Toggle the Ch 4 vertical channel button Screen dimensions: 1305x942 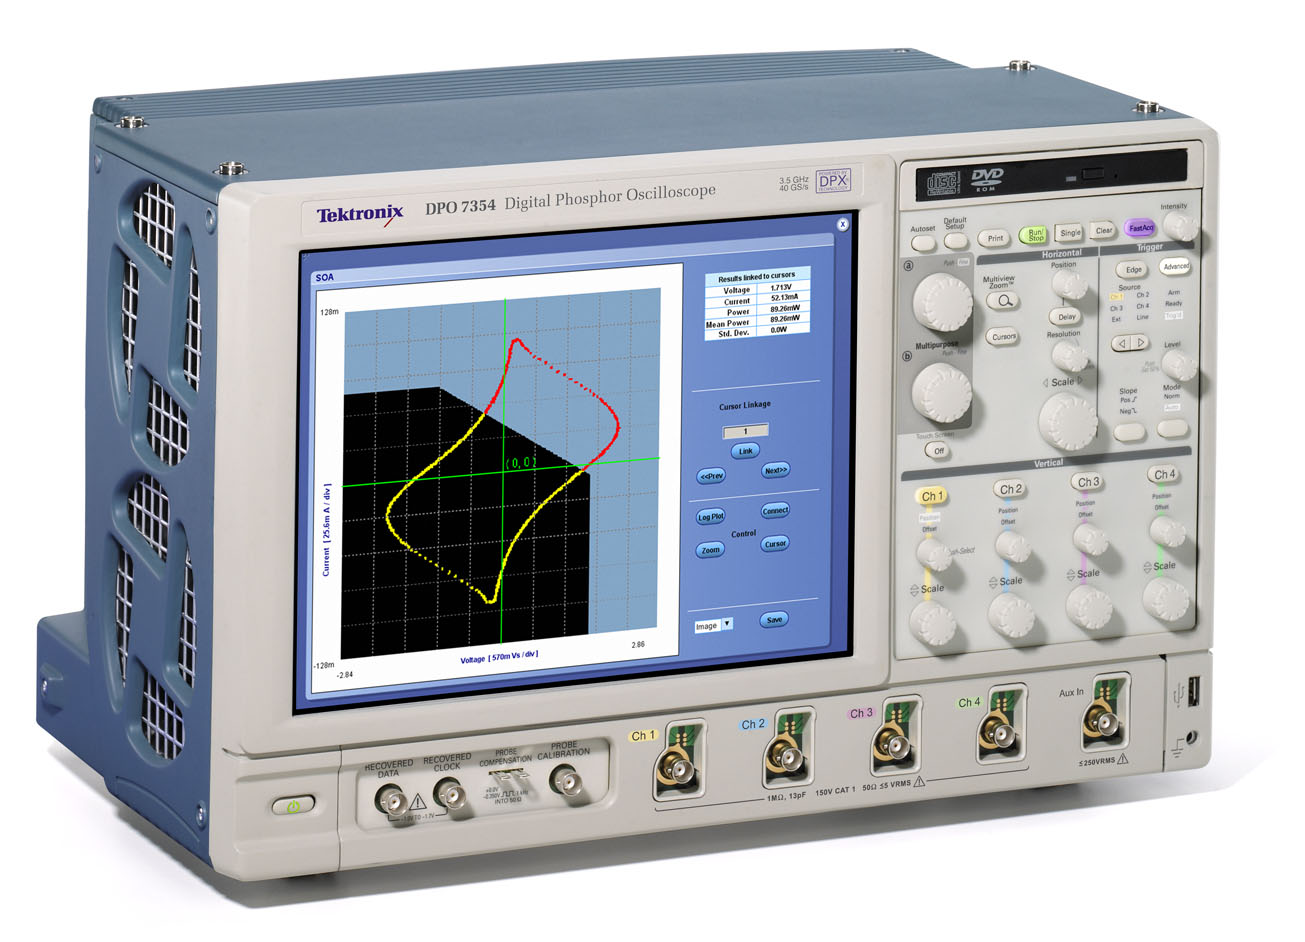click(x=1164, y=474)
